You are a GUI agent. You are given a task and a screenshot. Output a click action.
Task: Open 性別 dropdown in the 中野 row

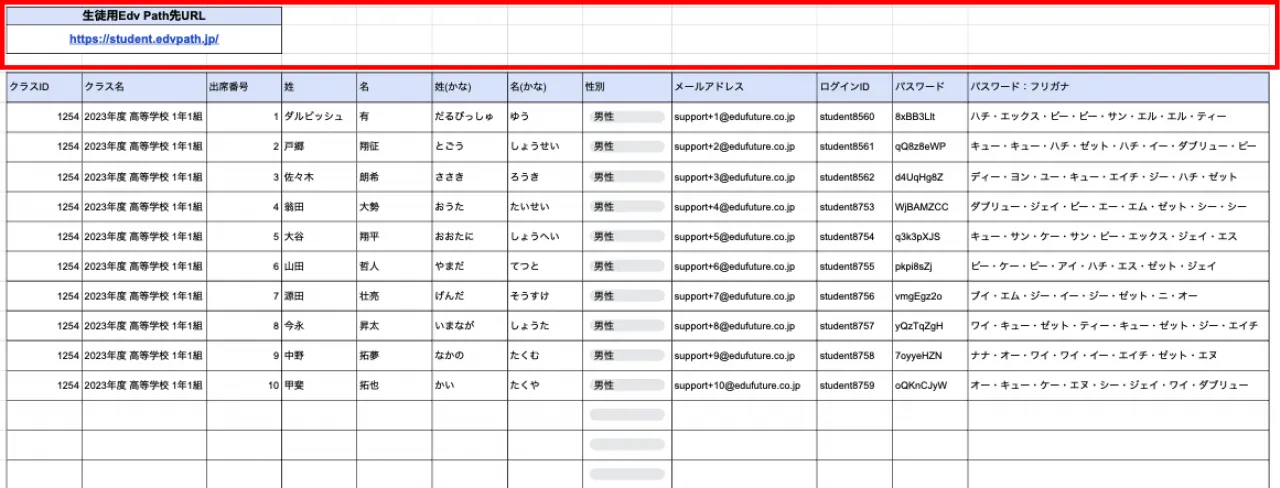(x=627, y=355)
